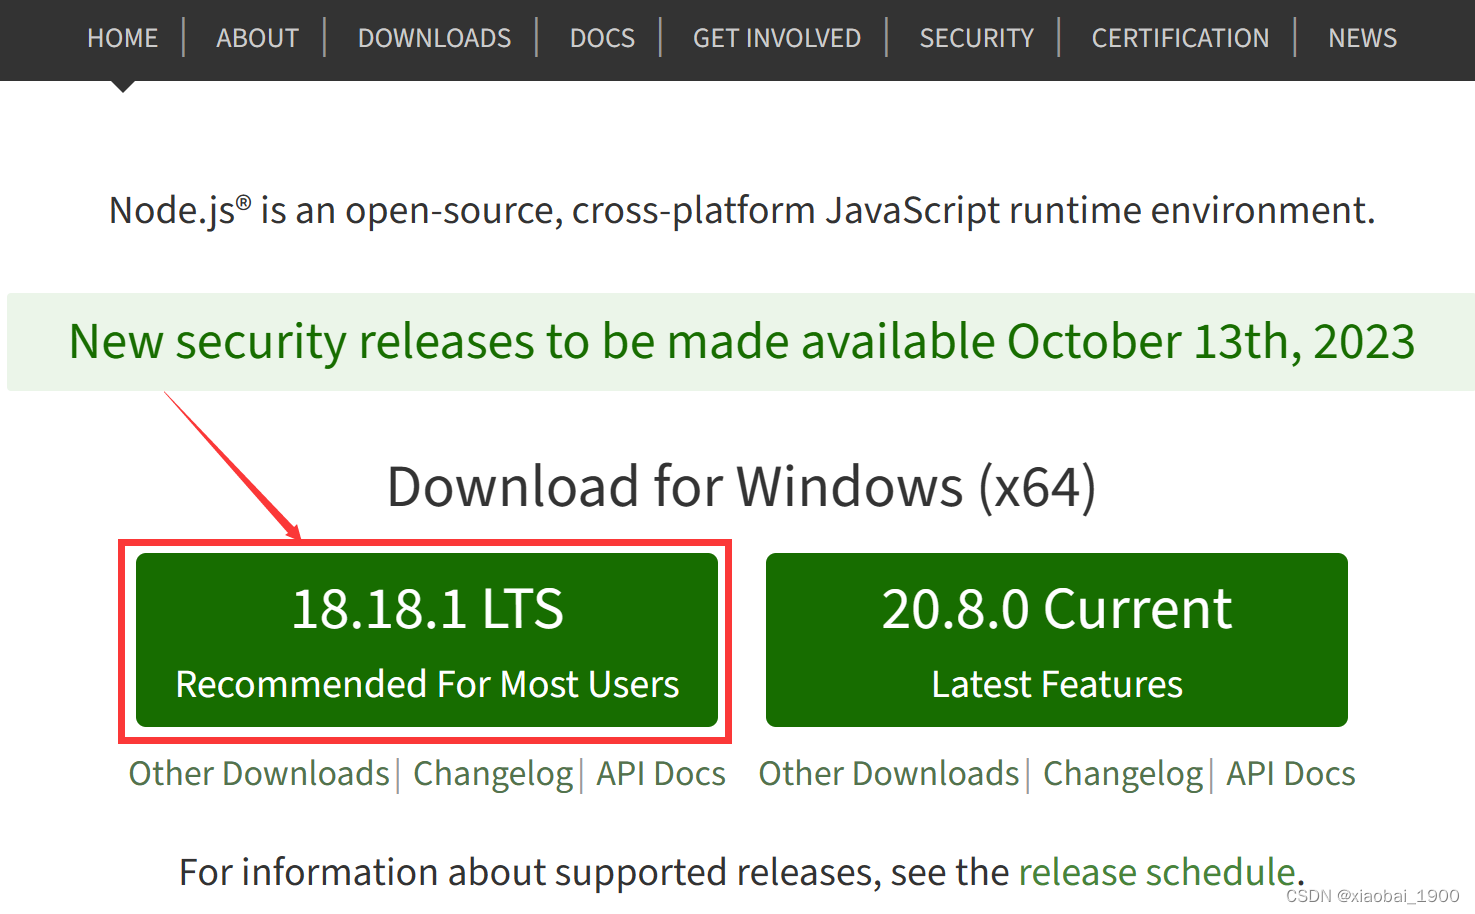The height and width of the screenshot is (914, 1475).
Task: View the Changelog for 20.8.0 Current
Action: pyautogui.click(x=1123, y=774)
